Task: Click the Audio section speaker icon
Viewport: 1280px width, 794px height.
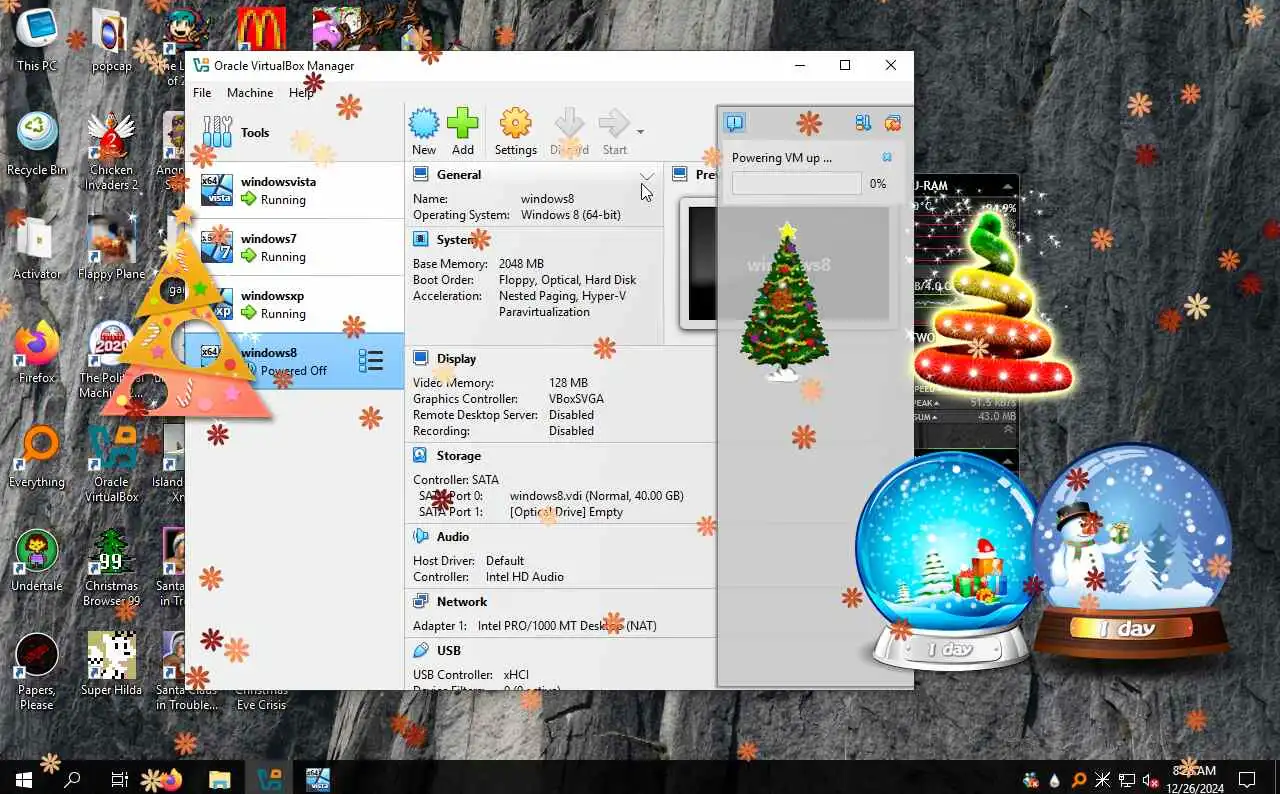Action: point(420,536)
